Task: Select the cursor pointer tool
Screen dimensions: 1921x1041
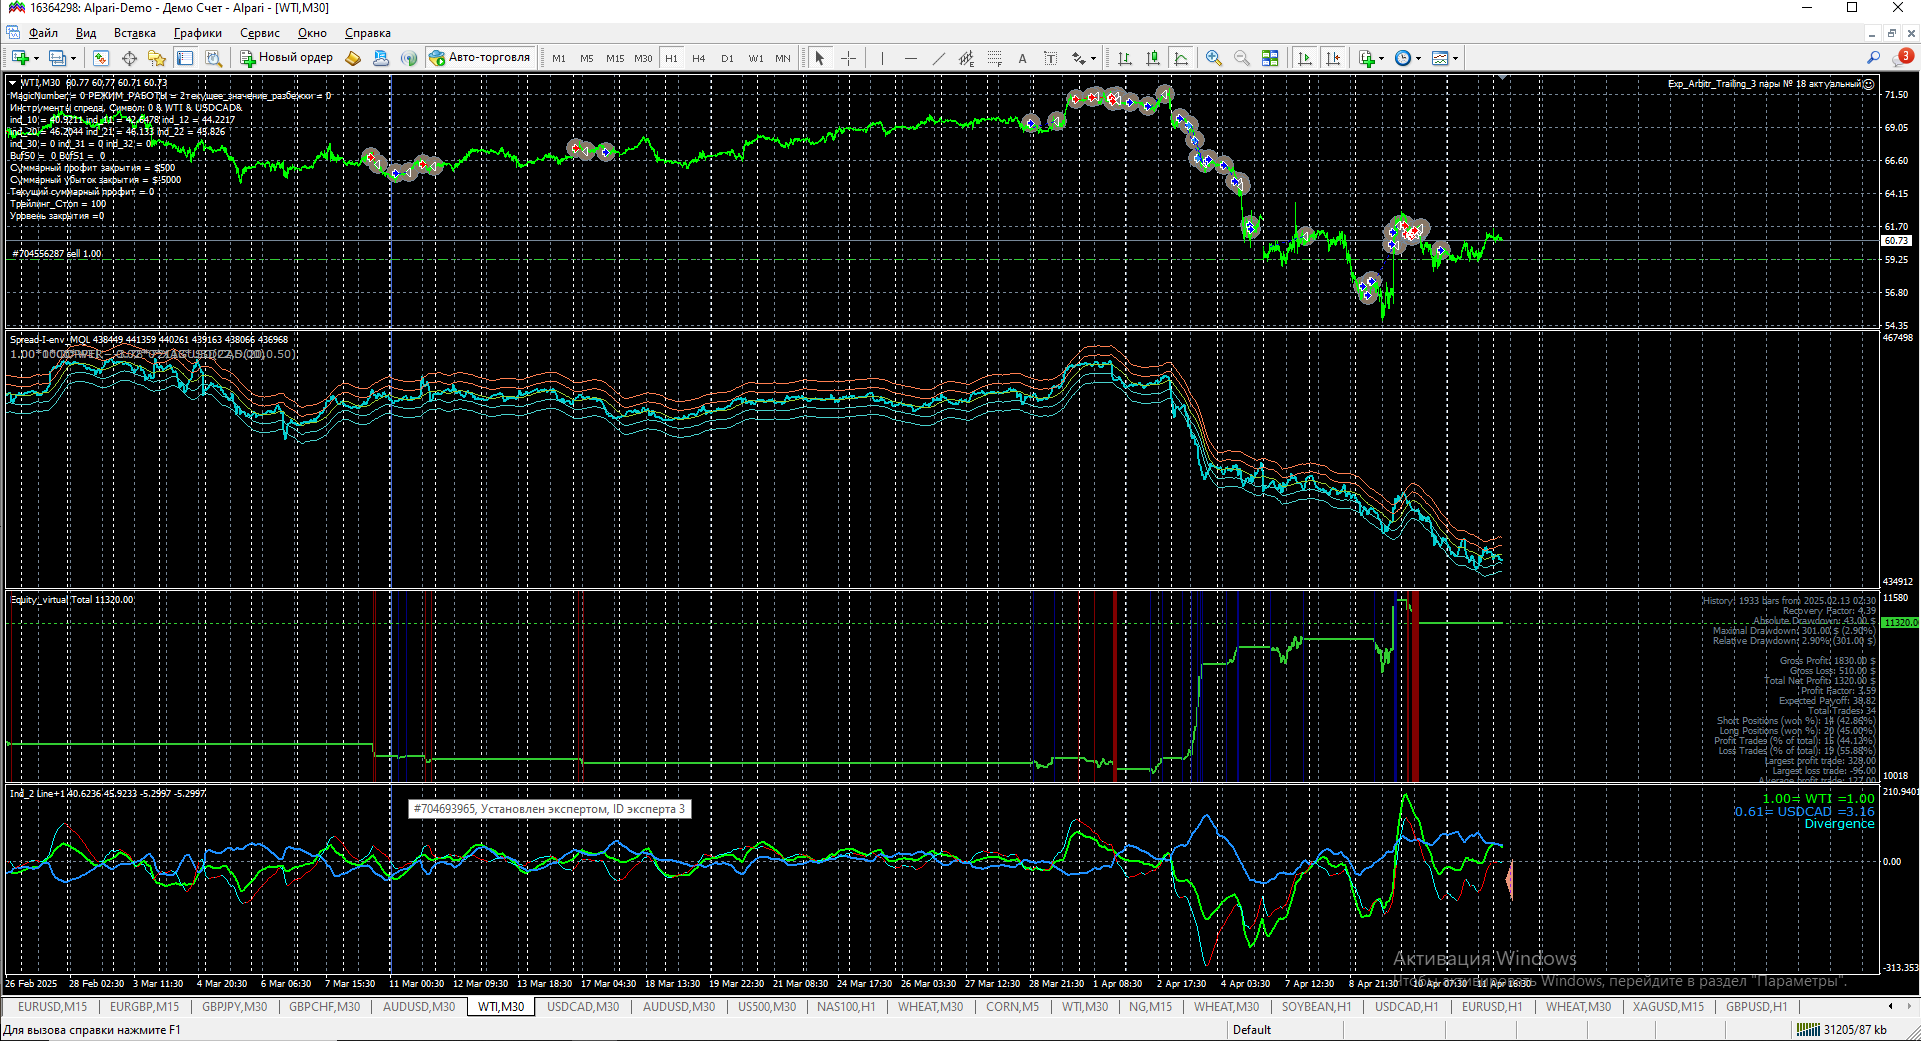Action: point(820,58)
